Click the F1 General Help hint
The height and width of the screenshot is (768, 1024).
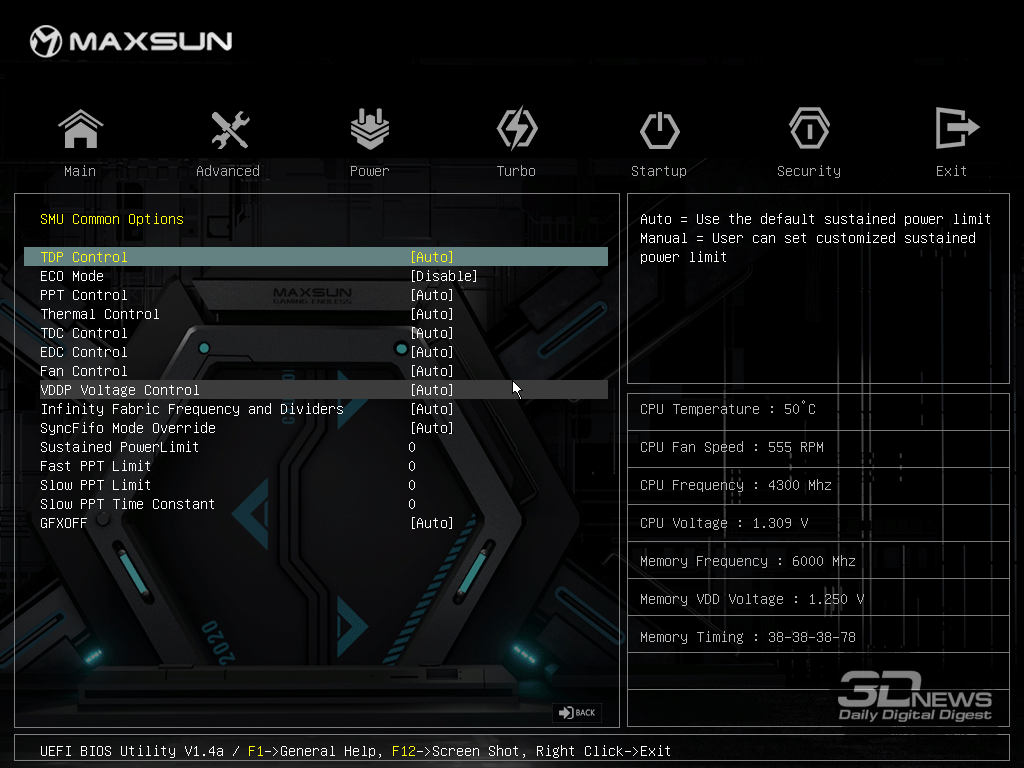coord(312,751)
